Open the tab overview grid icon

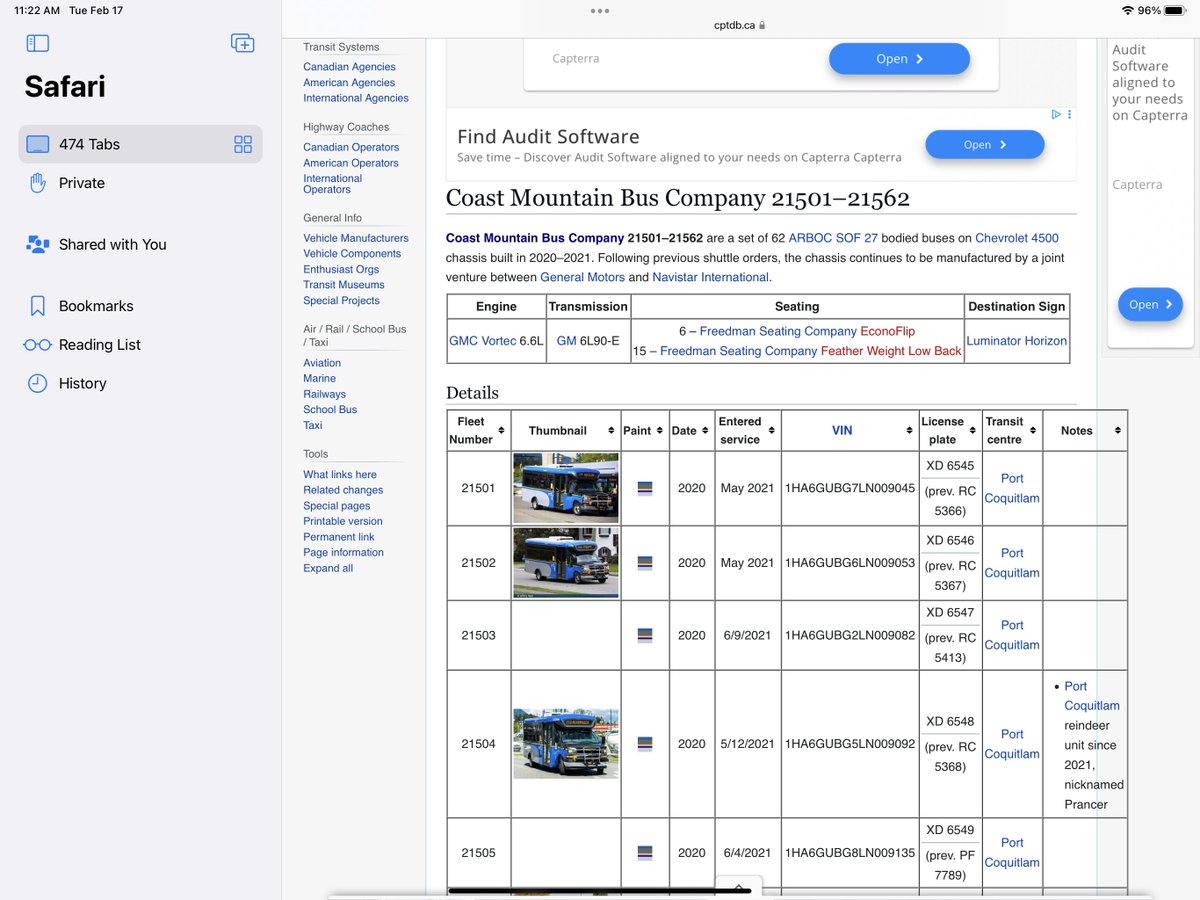pos(243,144)
